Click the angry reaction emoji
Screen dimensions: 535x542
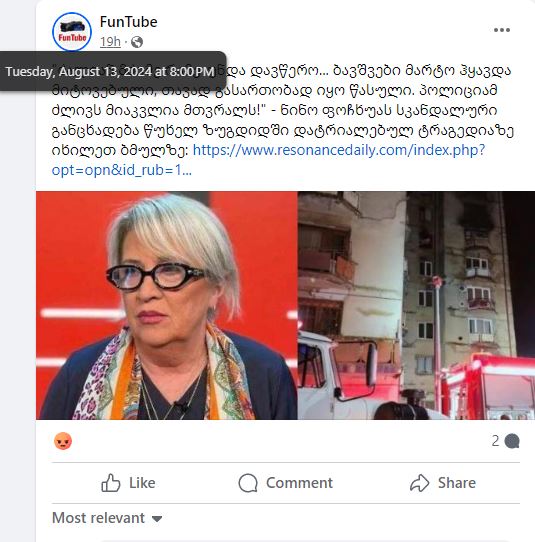click(63, 441)
